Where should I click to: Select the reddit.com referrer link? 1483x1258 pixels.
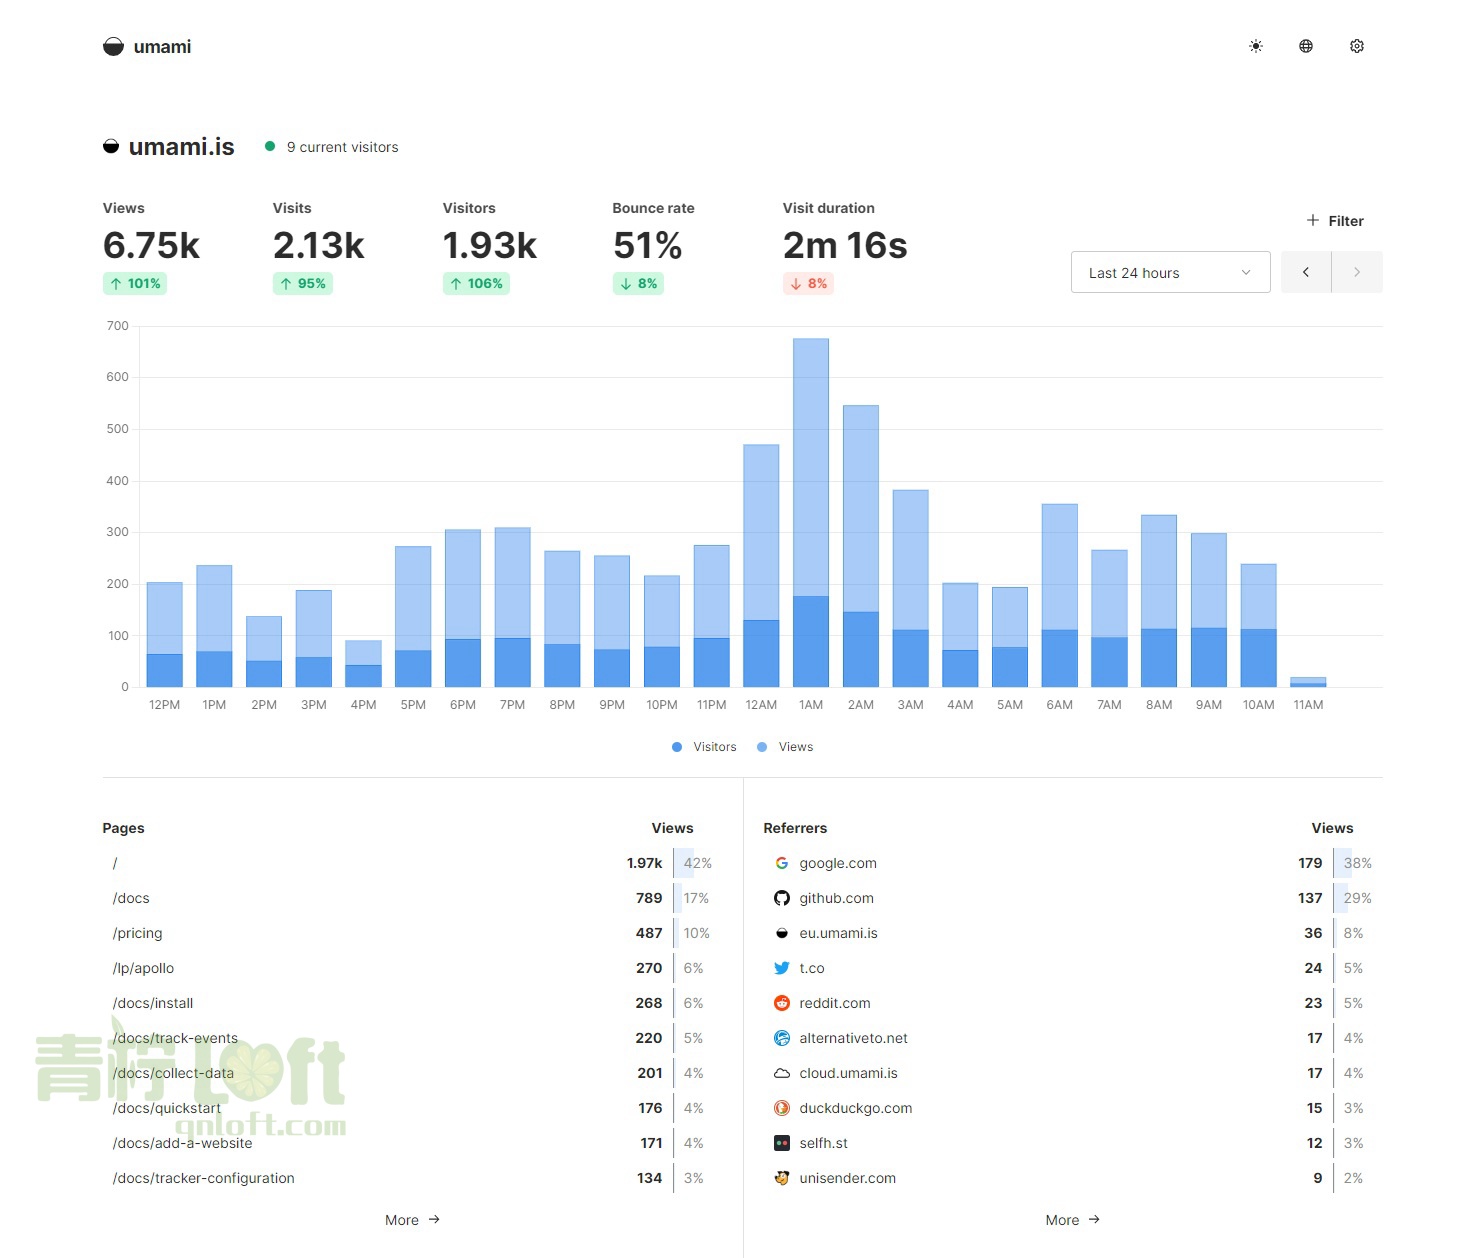coord(835,1003)
